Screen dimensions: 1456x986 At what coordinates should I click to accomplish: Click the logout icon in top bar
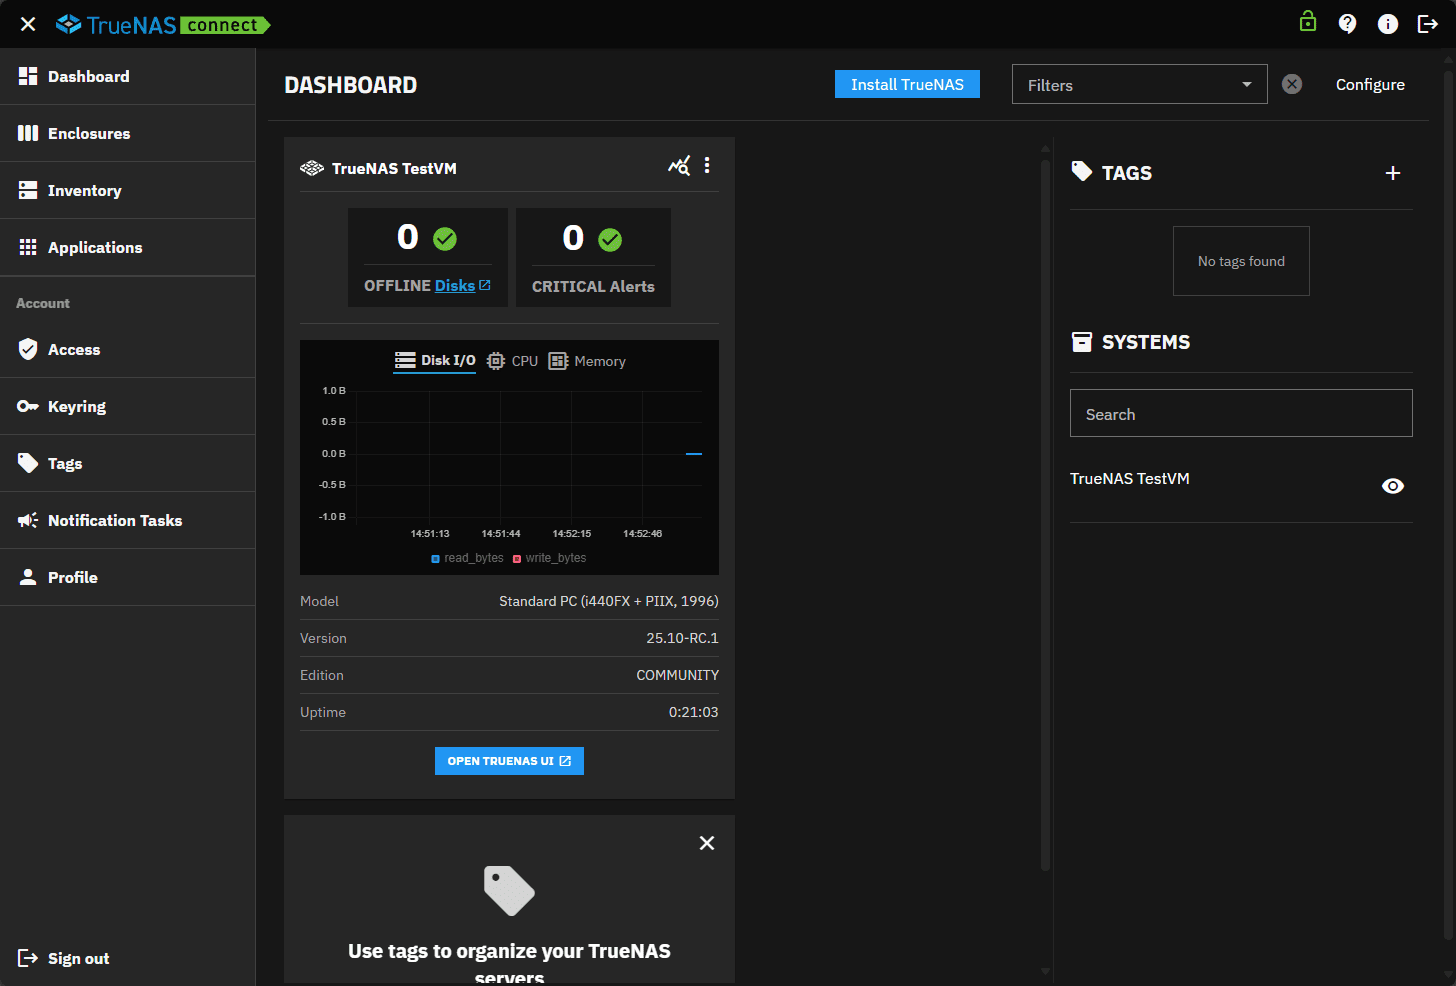click(x=1428, y=24)
